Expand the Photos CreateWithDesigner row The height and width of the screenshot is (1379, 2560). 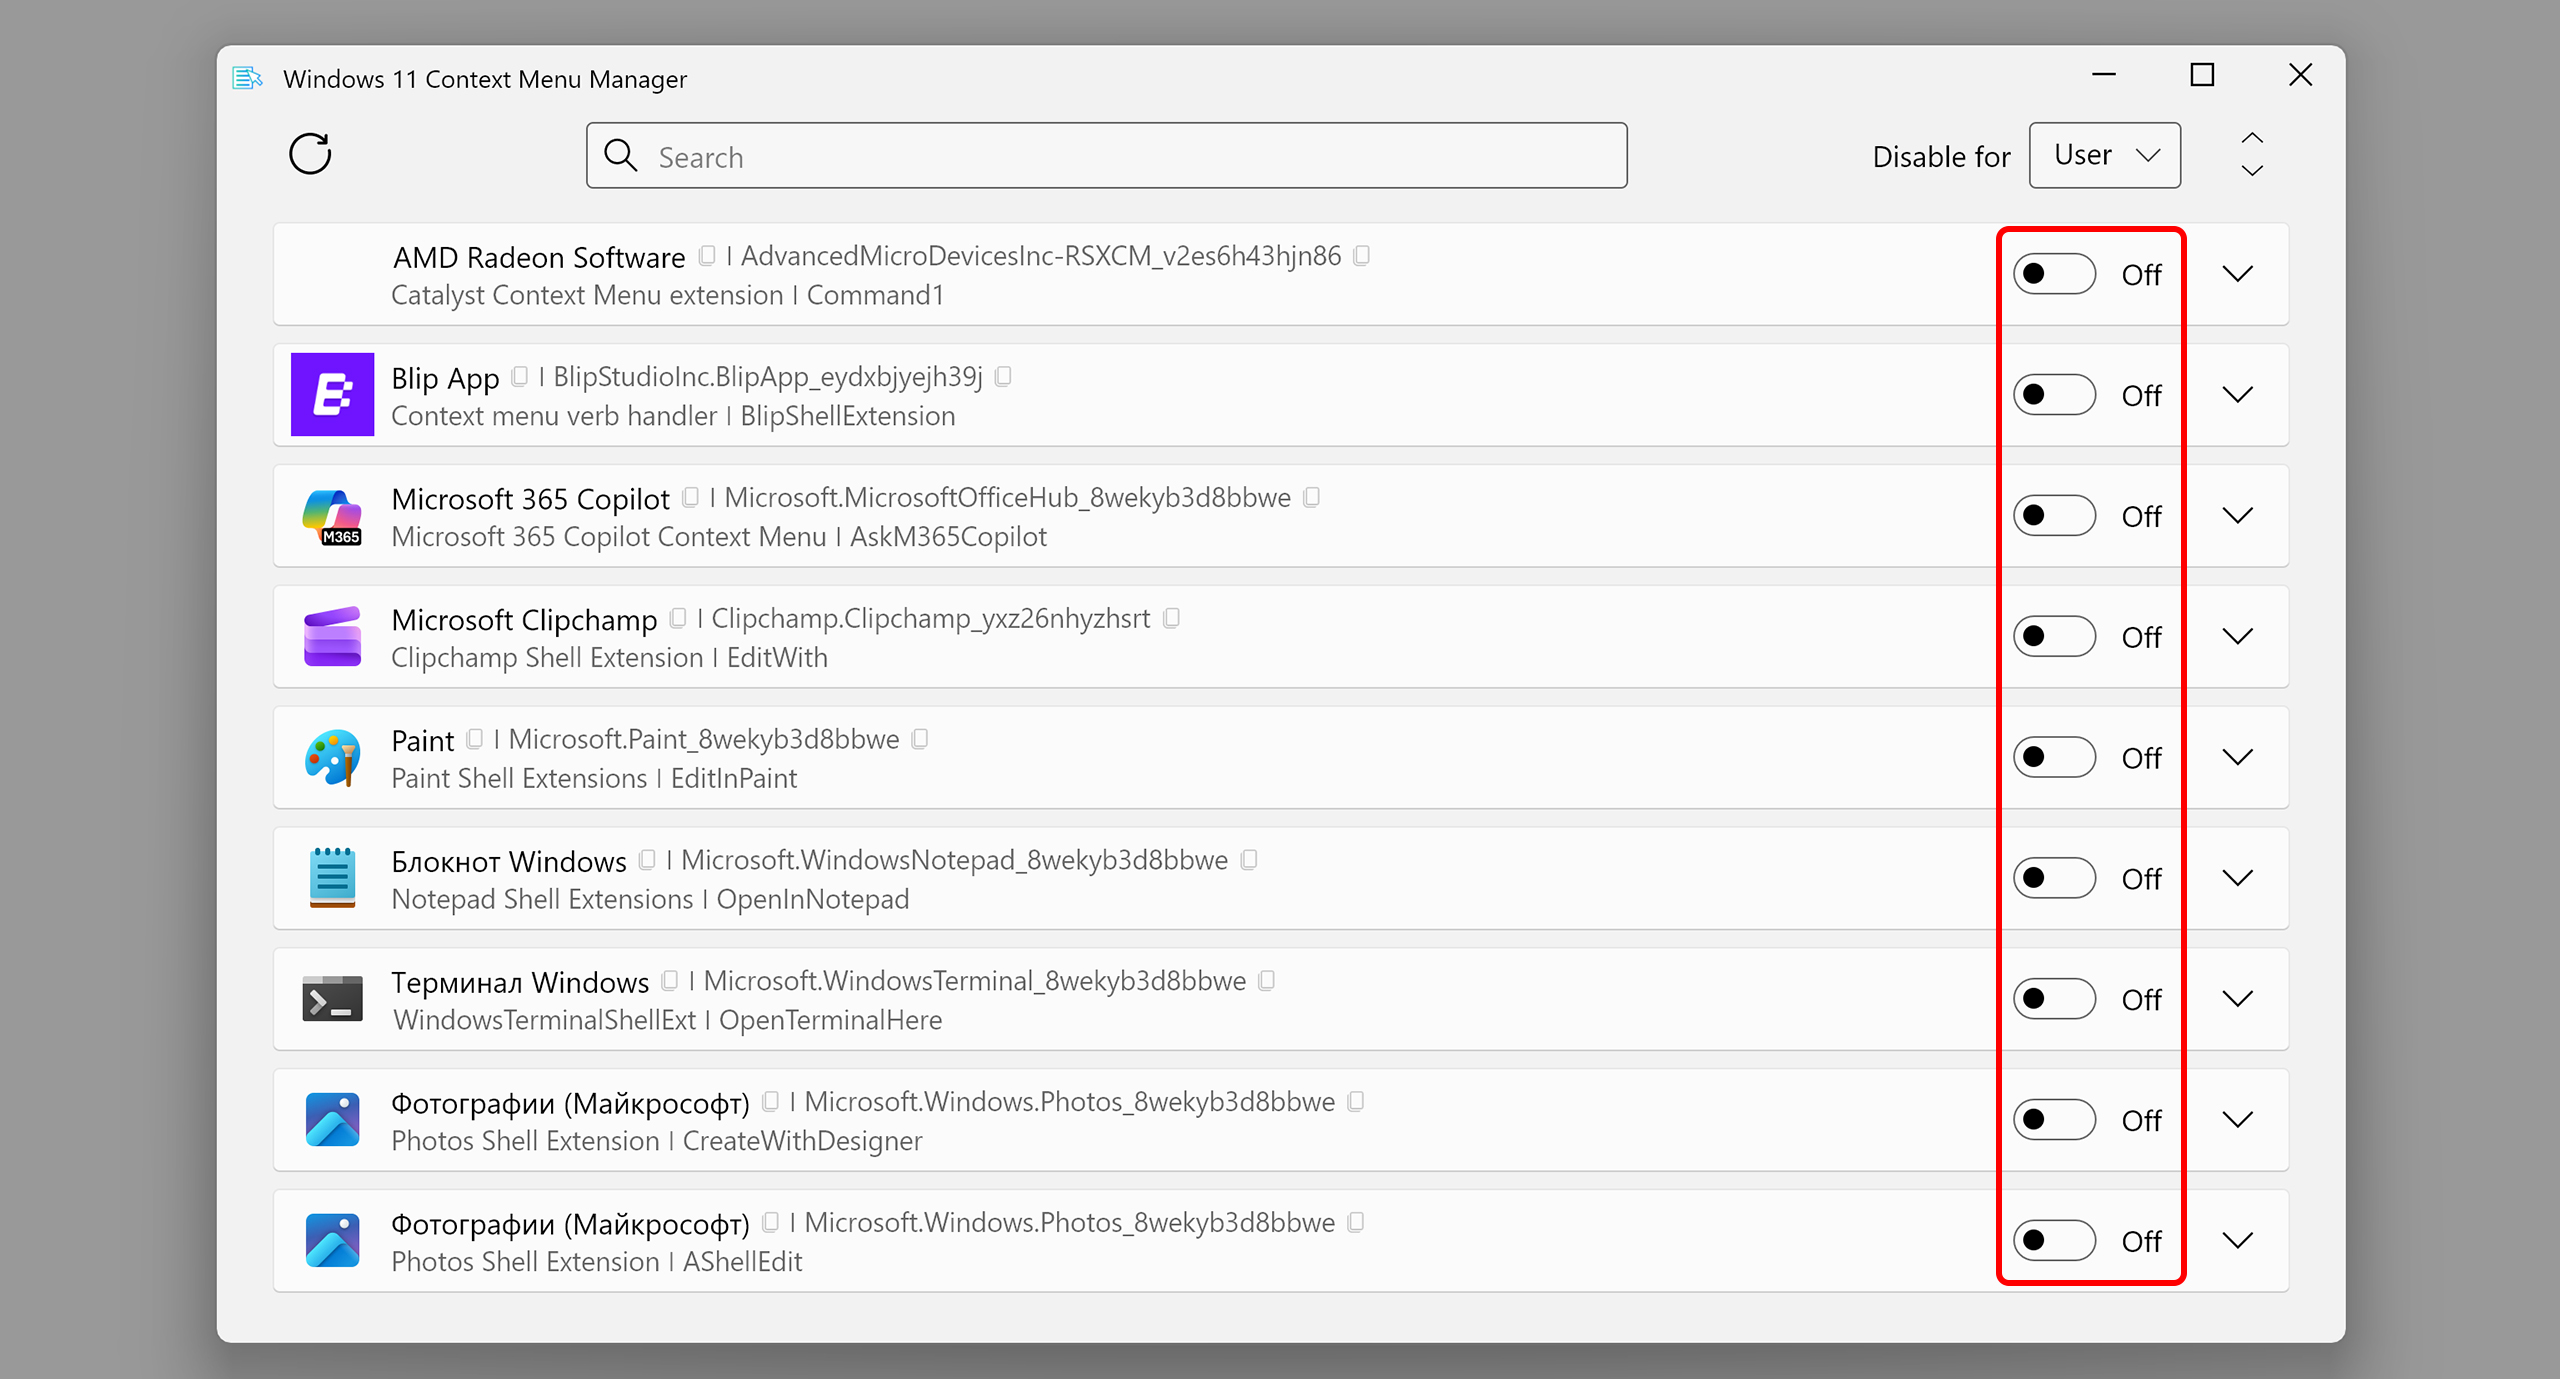(2238, 1120)
